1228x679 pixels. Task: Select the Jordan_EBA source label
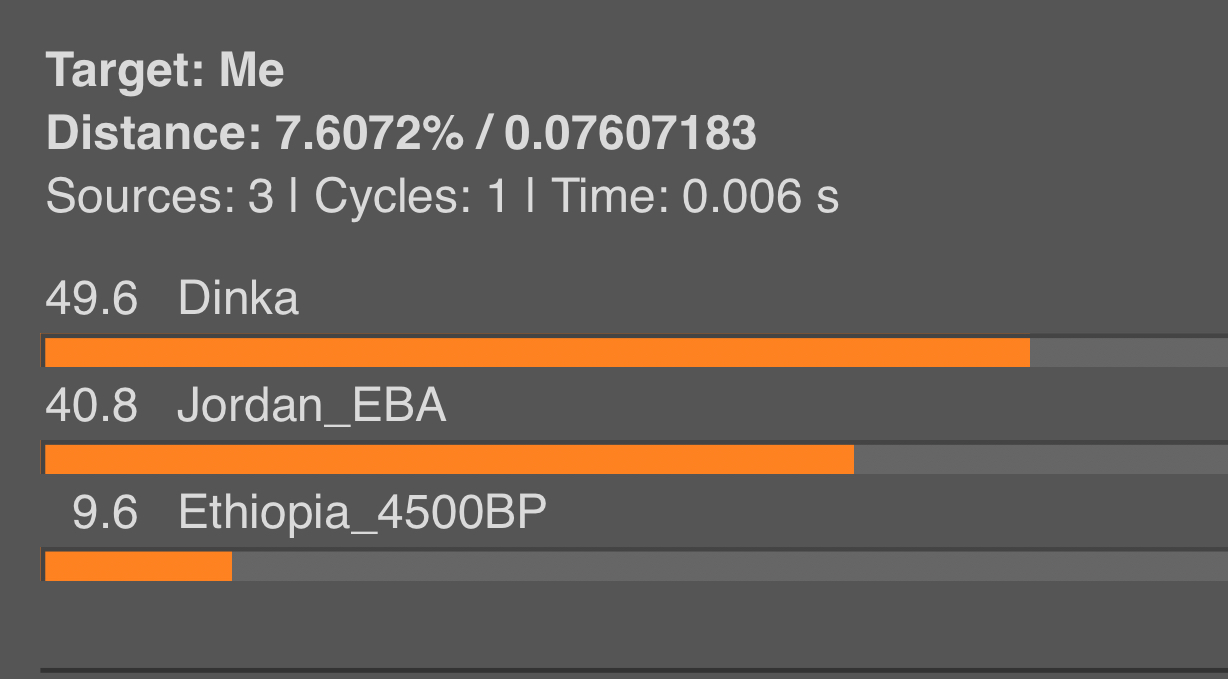312,406
